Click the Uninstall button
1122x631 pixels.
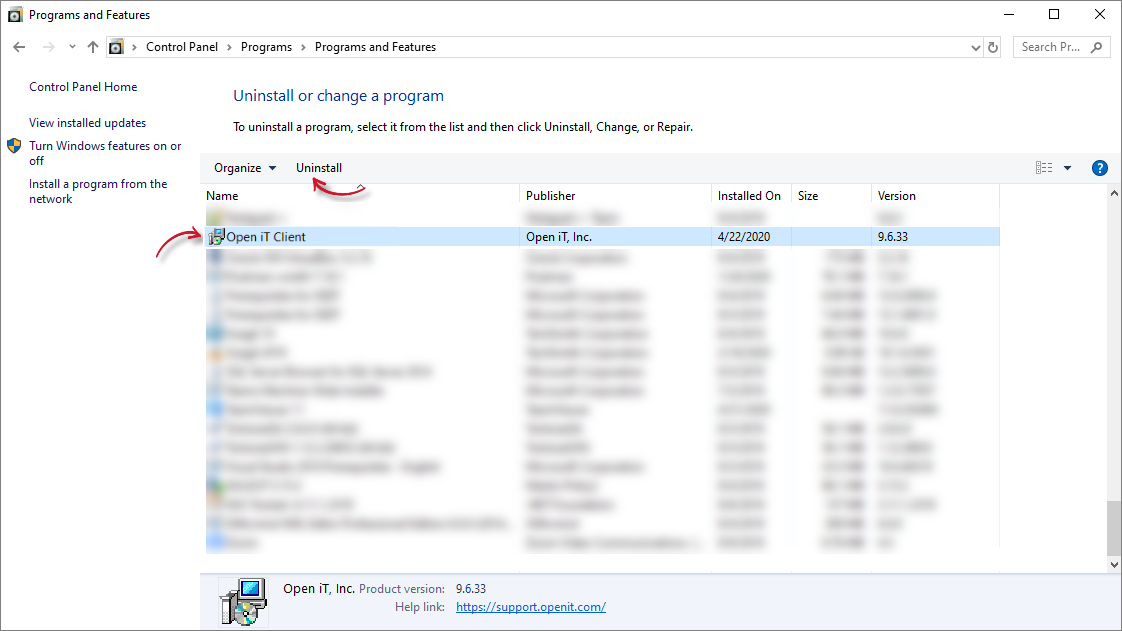point(319,167)
